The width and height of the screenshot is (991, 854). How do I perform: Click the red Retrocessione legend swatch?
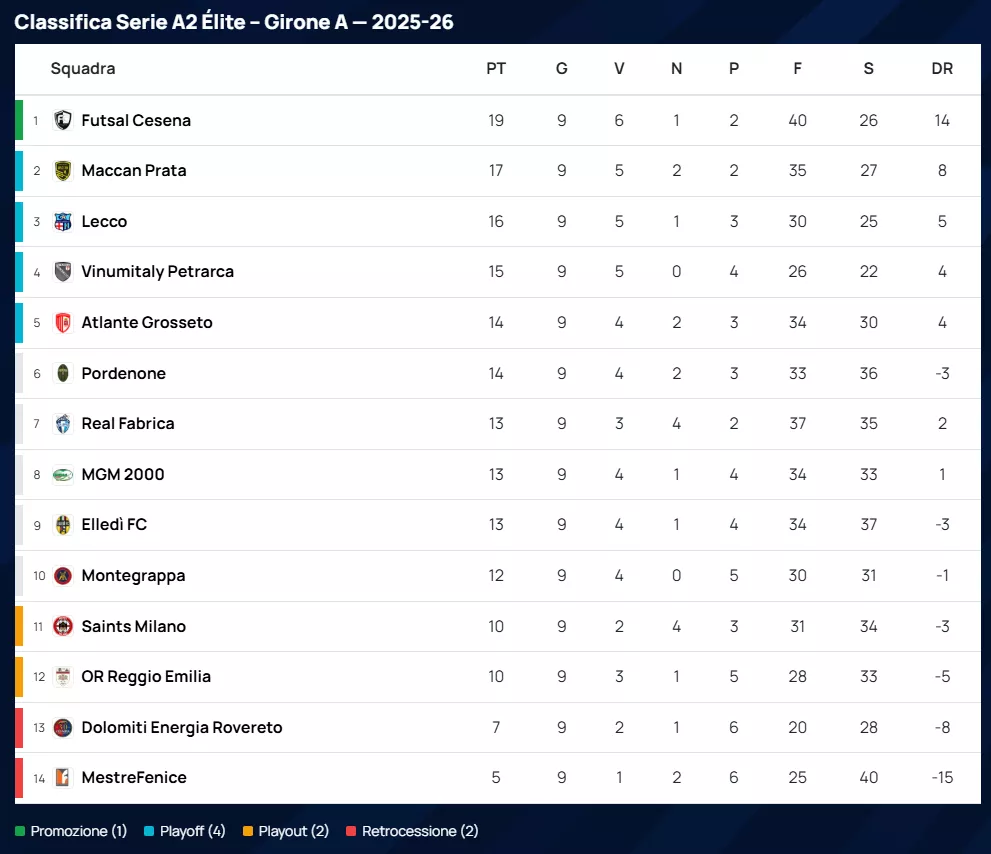point(351,832)
